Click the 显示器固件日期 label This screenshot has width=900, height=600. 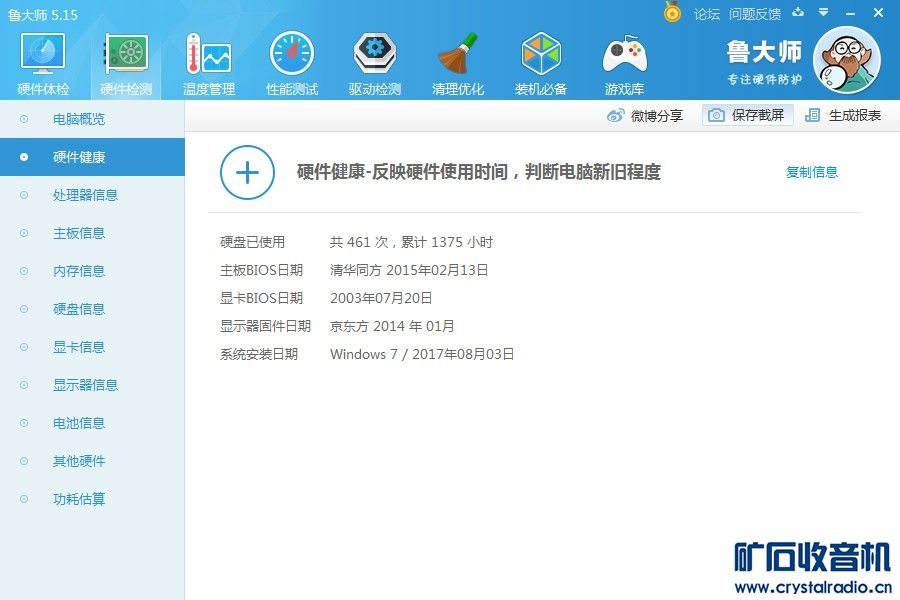click(265, 326)
